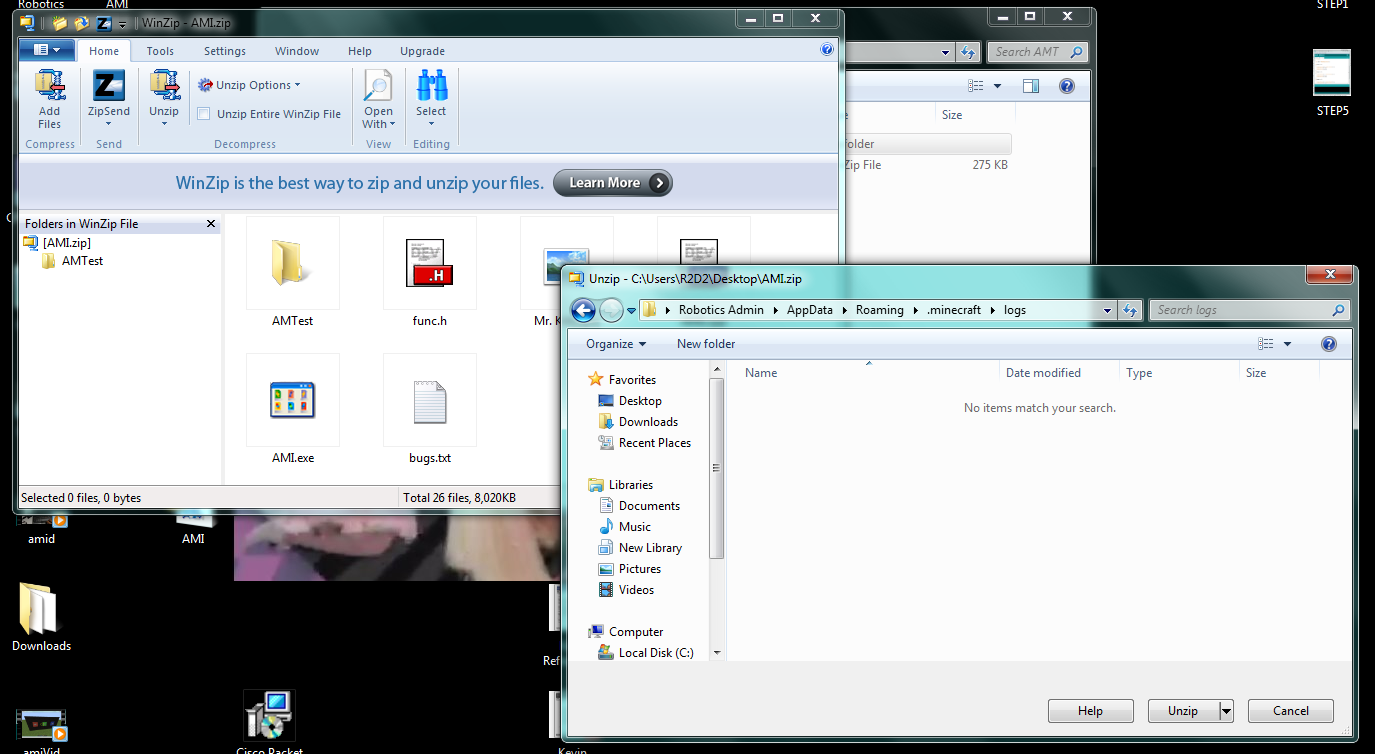Open the WinZip file menu button
Viewport: 1375px width, 754px height.
pos(47,50)
